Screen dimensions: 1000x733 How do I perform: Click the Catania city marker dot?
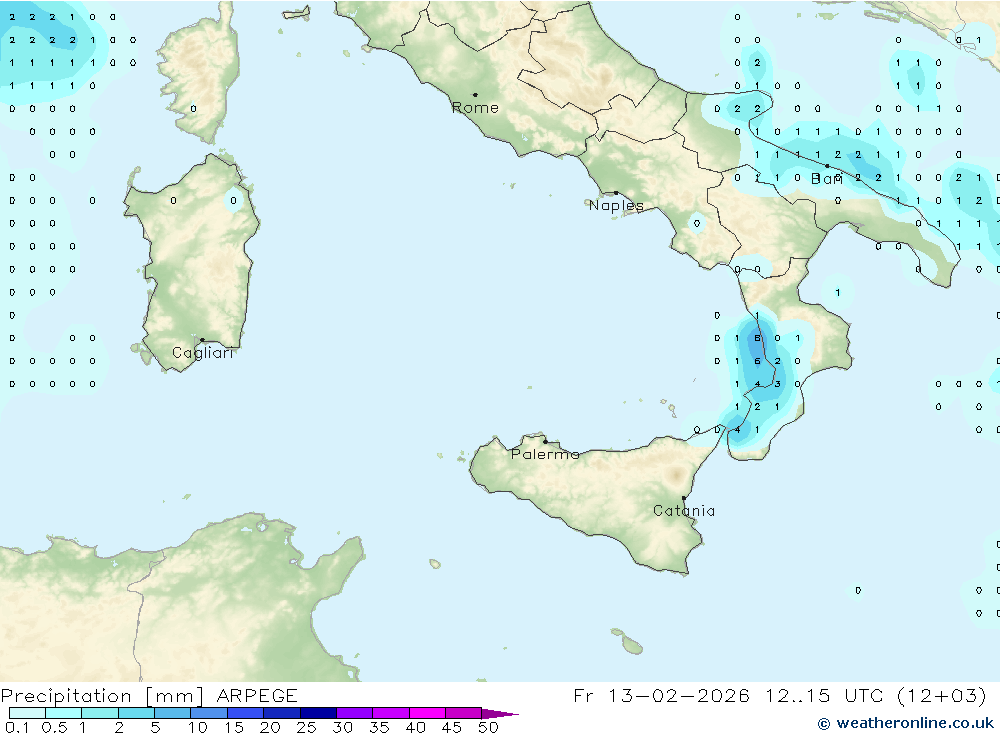click(684, 498)
